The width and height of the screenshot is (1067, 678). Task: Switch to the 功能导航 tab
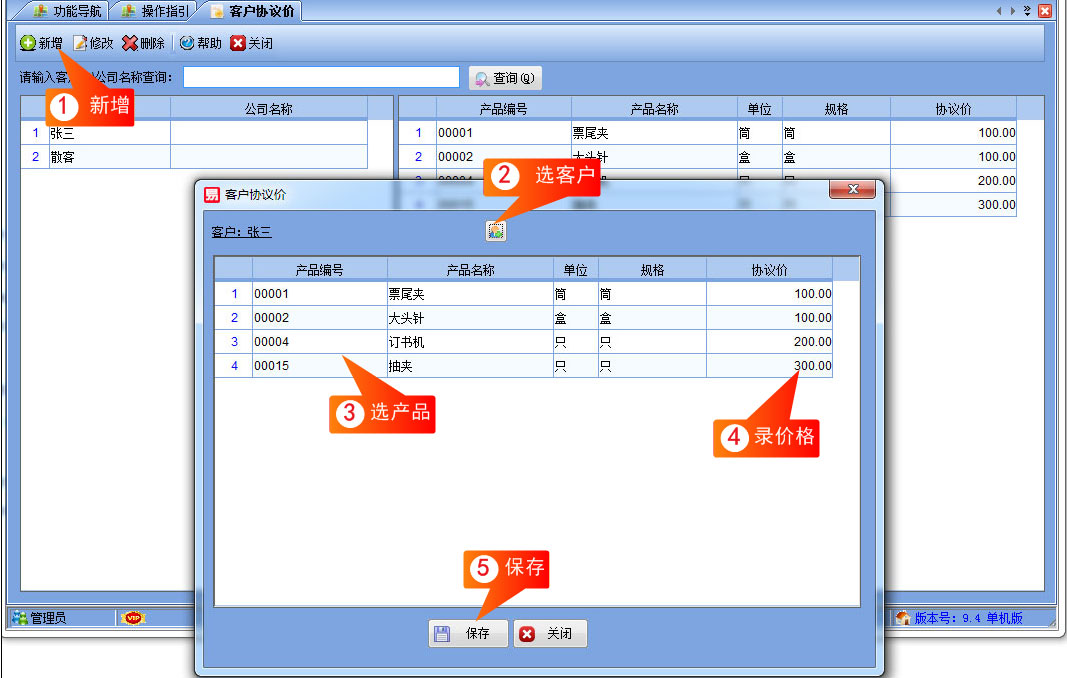[67, 11]
